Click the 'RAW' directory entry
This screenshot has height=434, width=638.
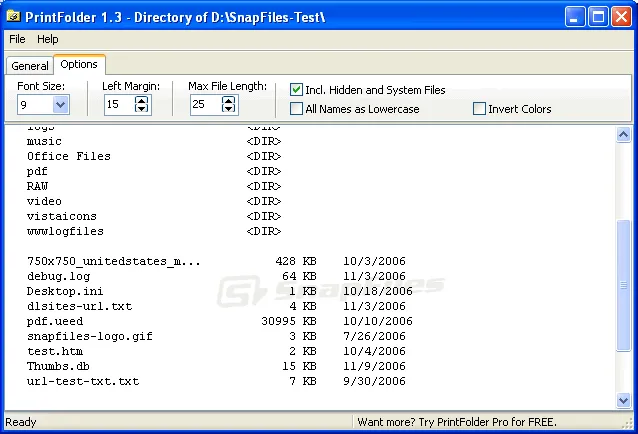[37, 186]
